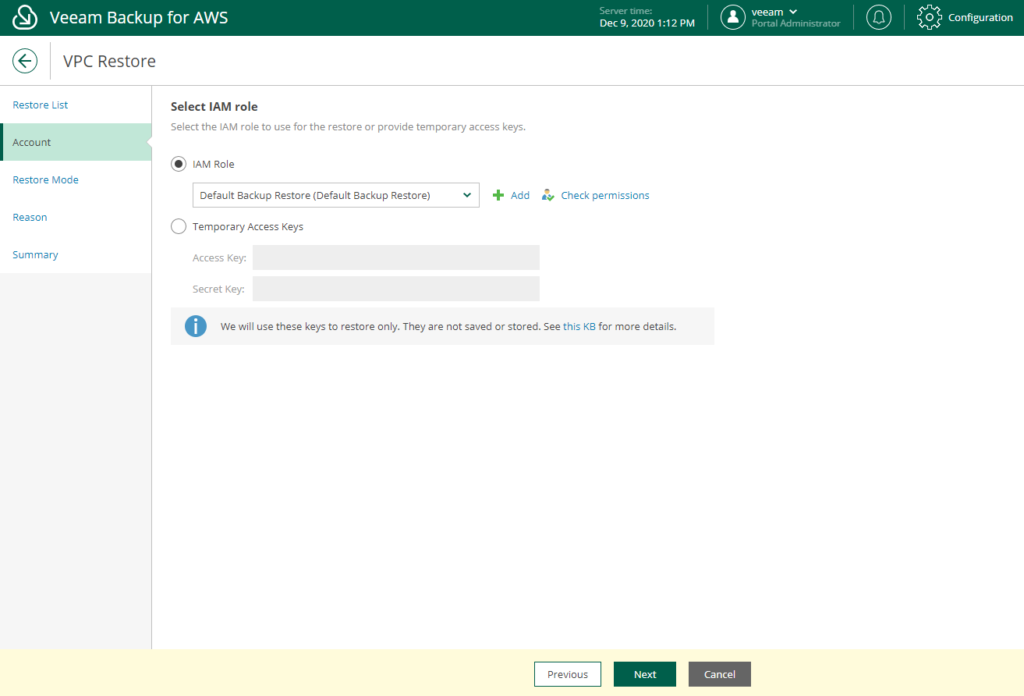The height and width of the screenshot is (696, 1024).
Task: Select the Temporary Access Keys option
Action: pos(178,227)
